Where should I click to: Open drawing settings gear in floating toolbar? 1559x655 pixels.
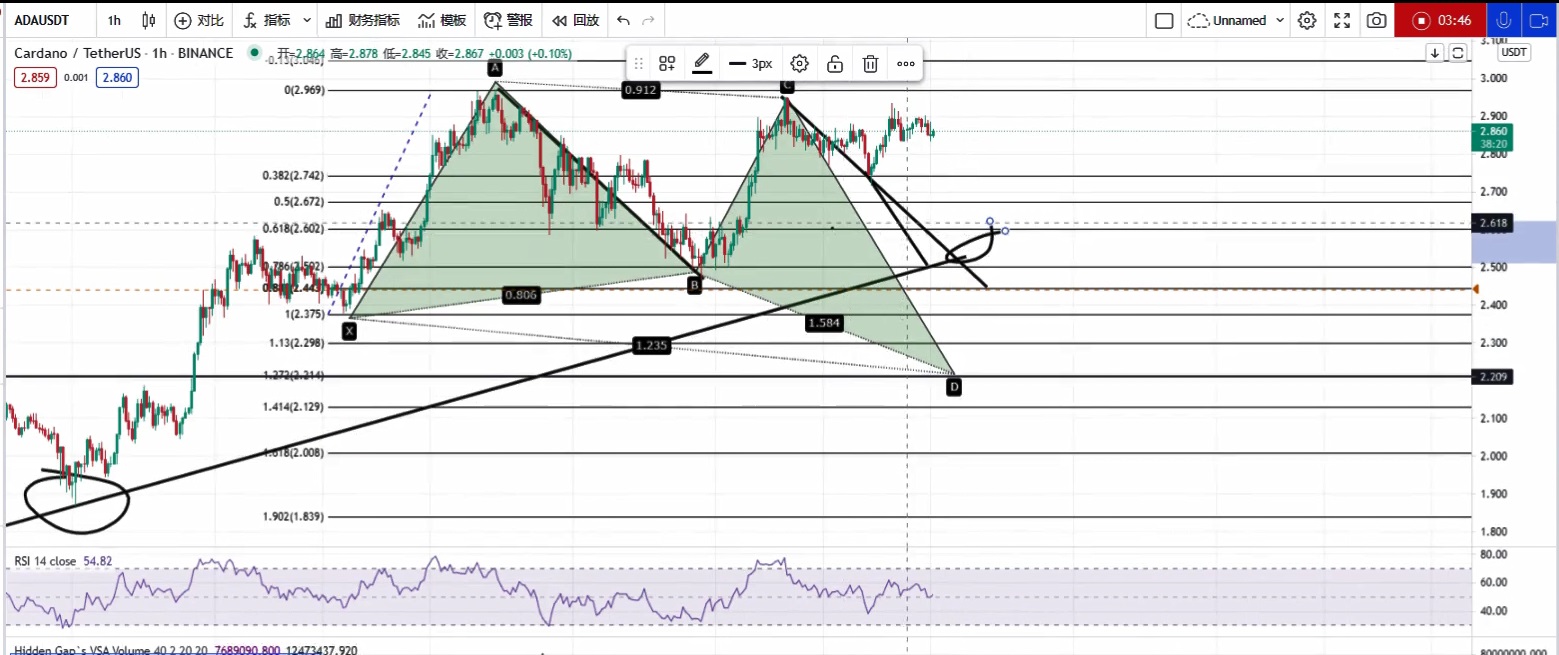pyautogui.click(x=799, y=64)
